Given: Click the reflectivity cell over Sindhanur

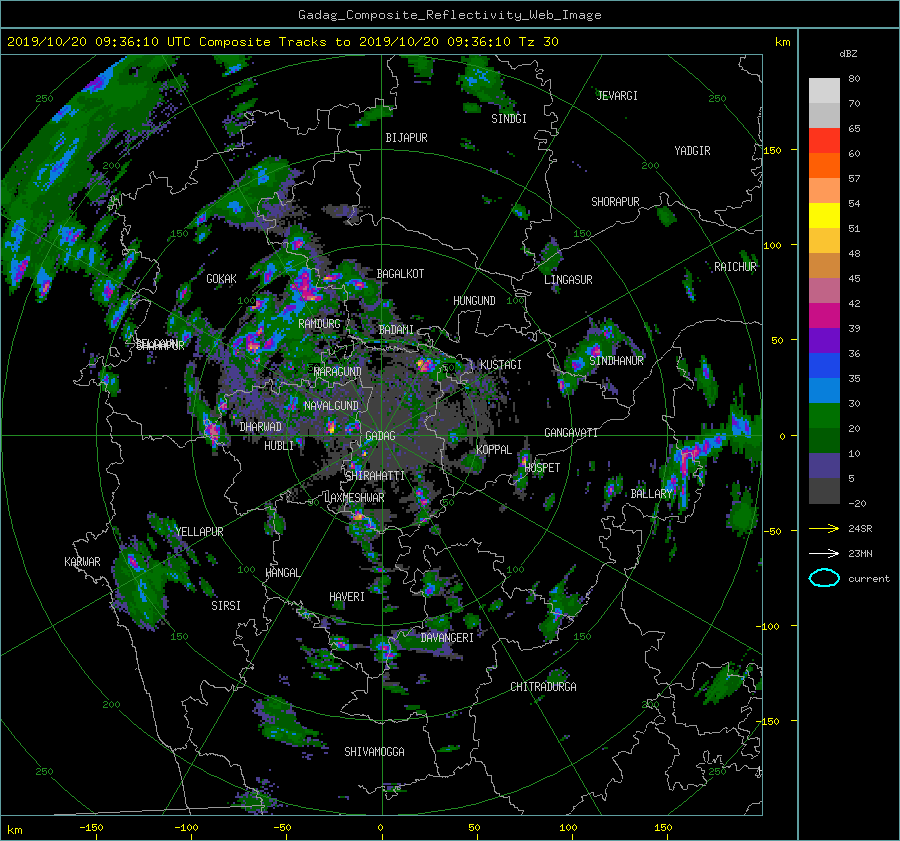Looking at the screenshot, I should point(594,349).
